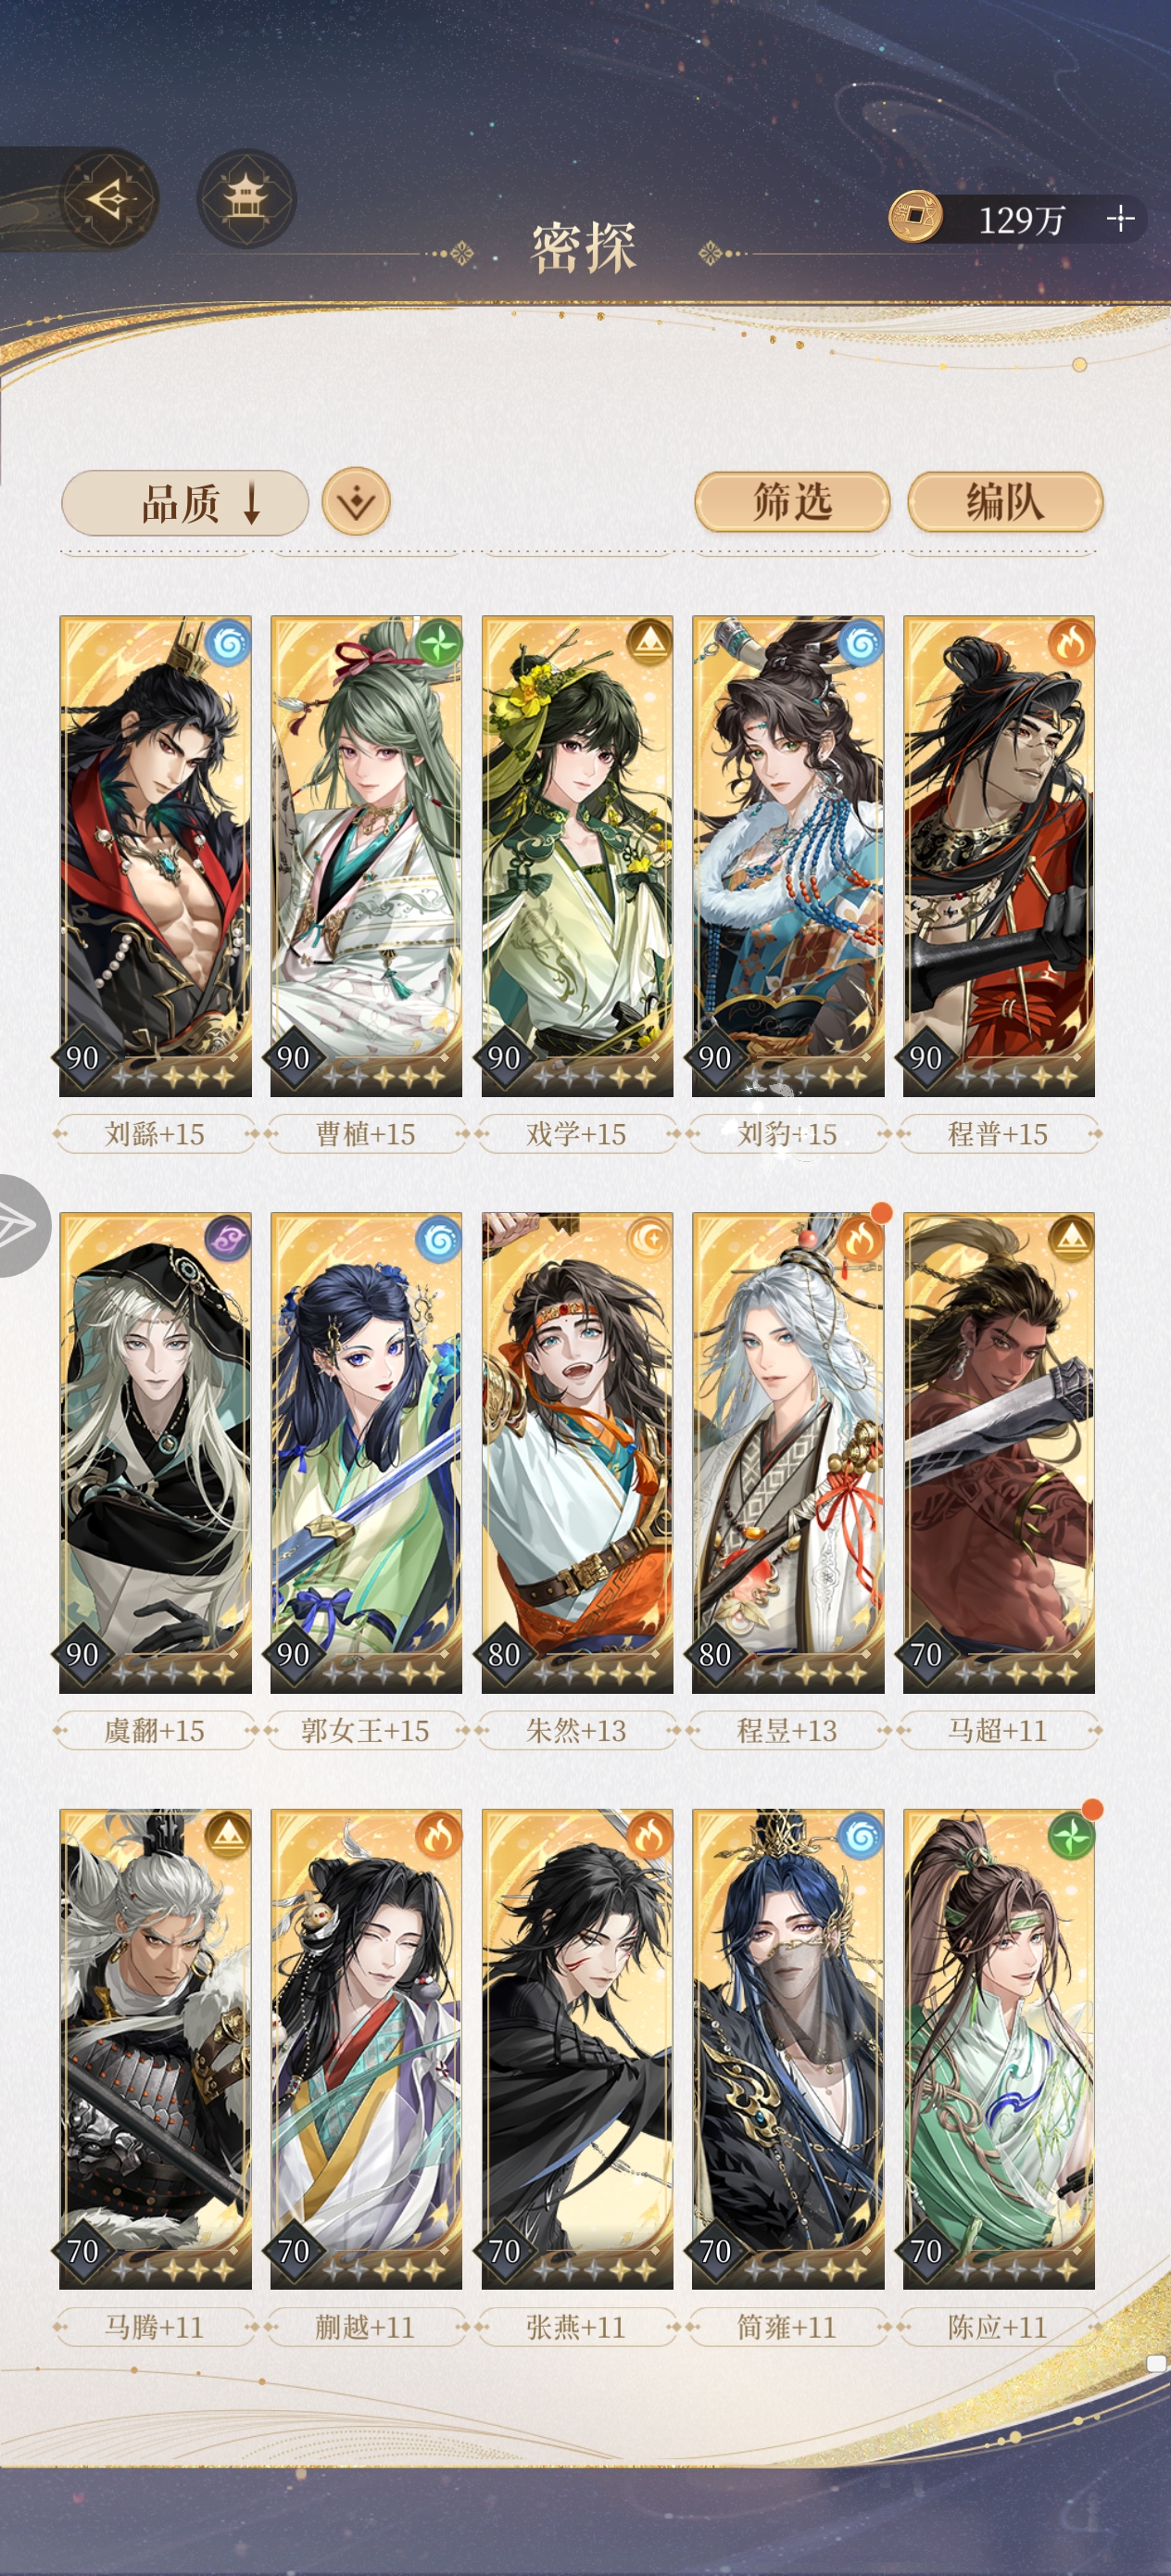Click the 简雍+11 name label
This screenshot has width=1171, height=2576.
point(787,2327)
